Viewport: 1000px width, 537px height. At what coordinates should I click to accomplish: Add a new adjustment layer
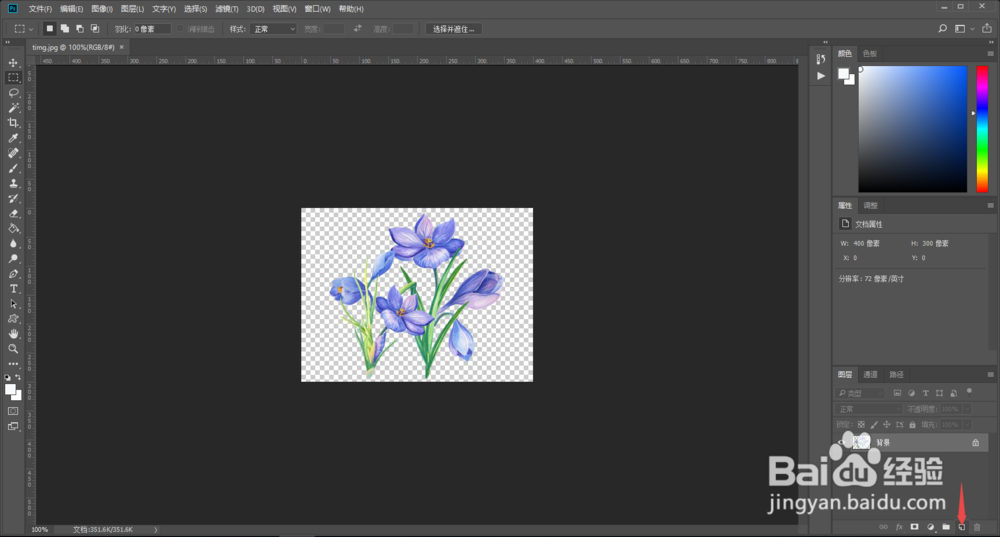(930, 527)
